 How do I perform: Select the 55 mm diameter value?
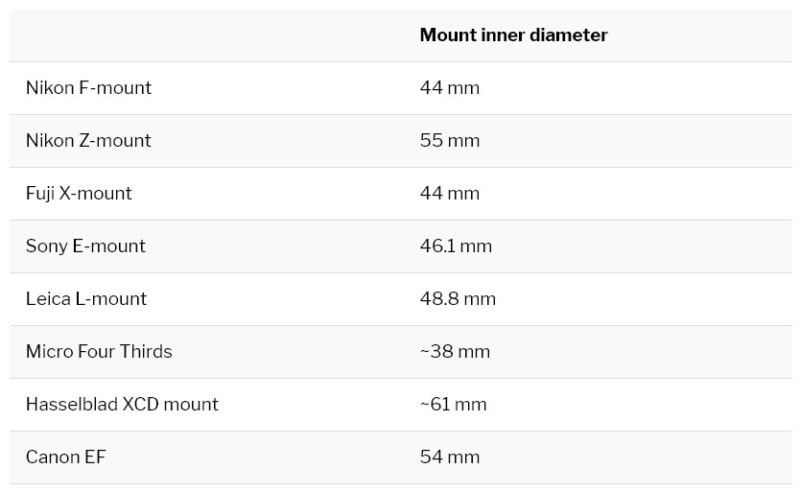pyautogui.click(x=449, y=141)
